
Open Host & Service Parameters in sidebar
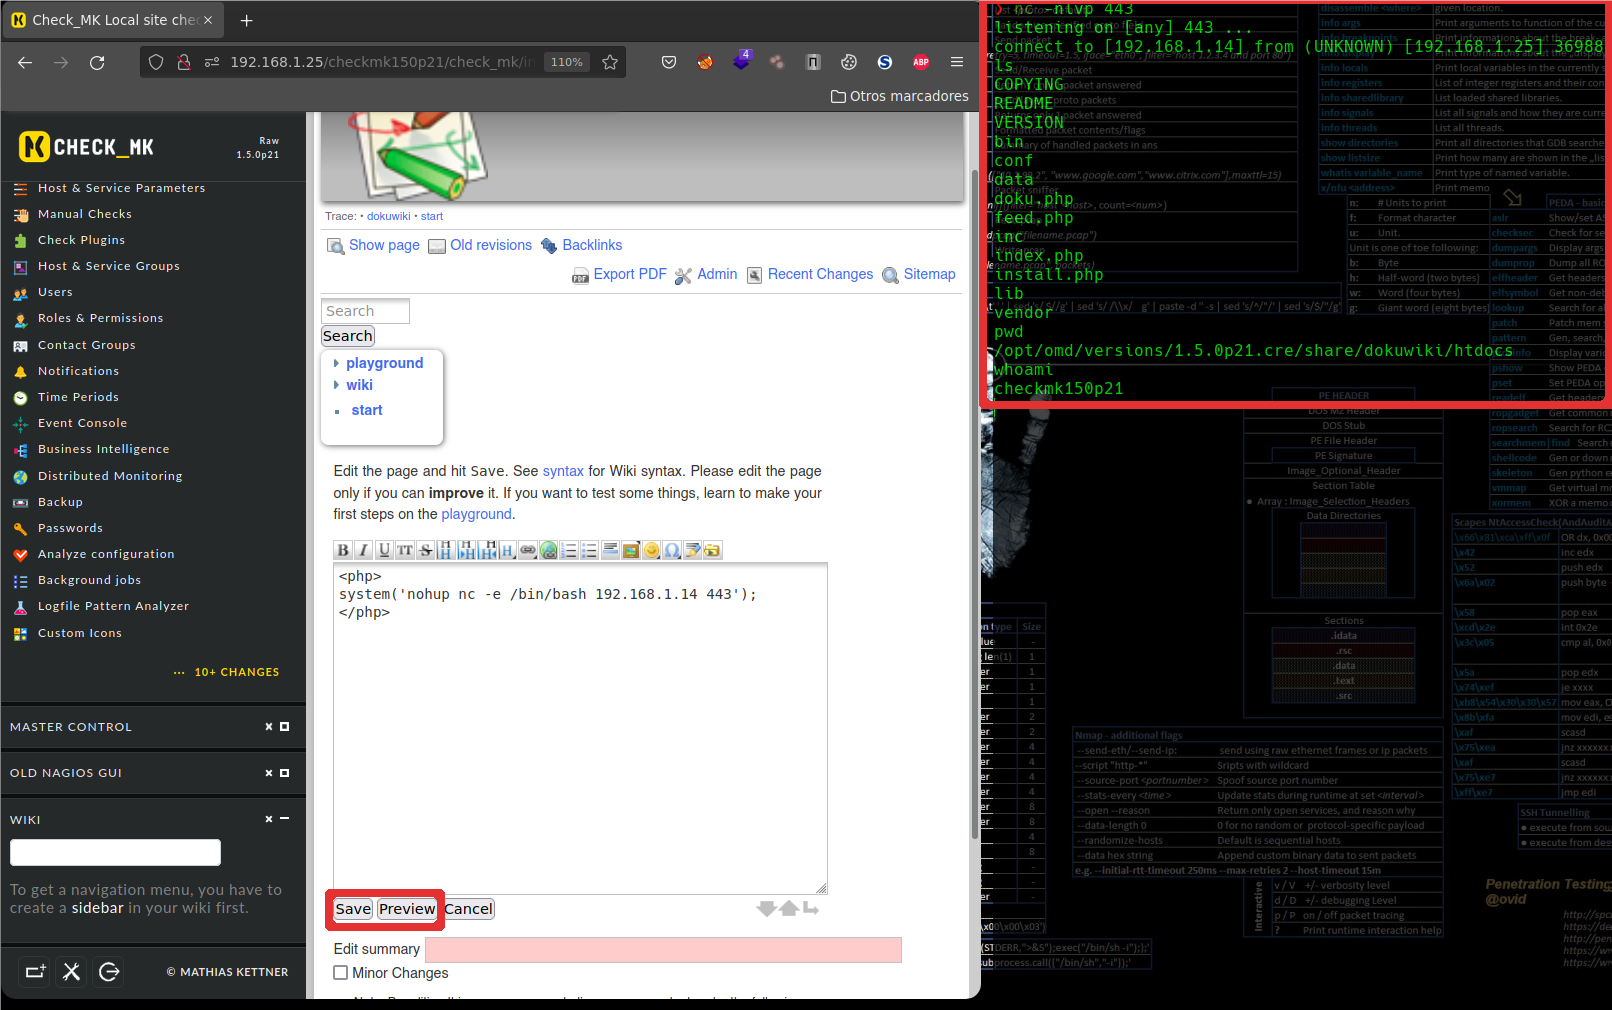point(121,188)
